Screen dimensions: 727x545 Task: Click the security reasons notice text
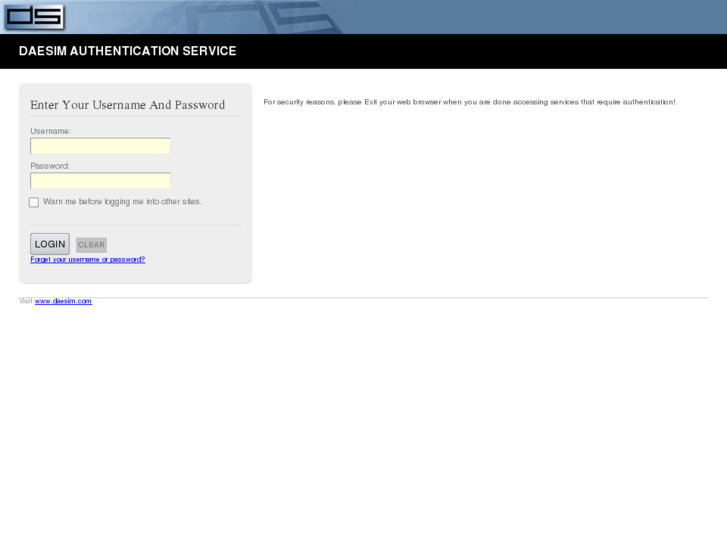[x=469, y=102]
